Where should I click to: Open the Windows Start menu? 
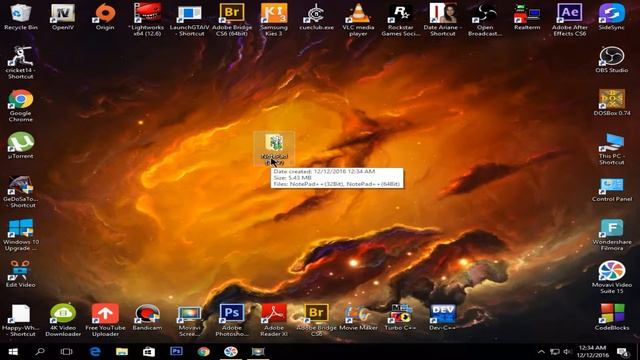(x=13, y=351)
